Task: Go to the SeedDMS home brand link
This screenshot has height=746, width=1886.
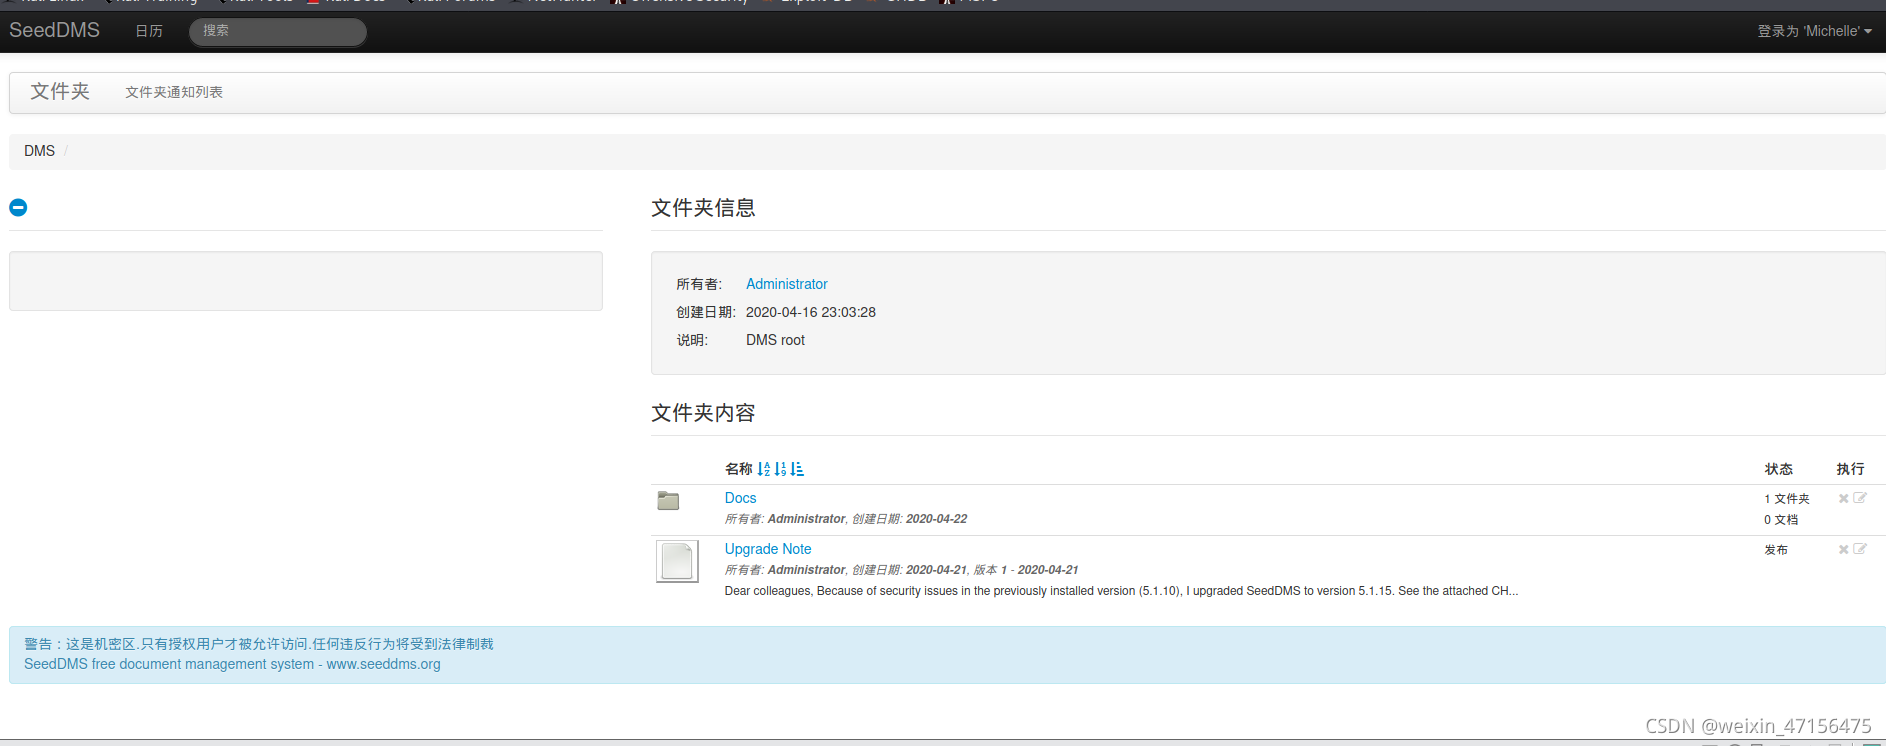Action: point(54,30)
